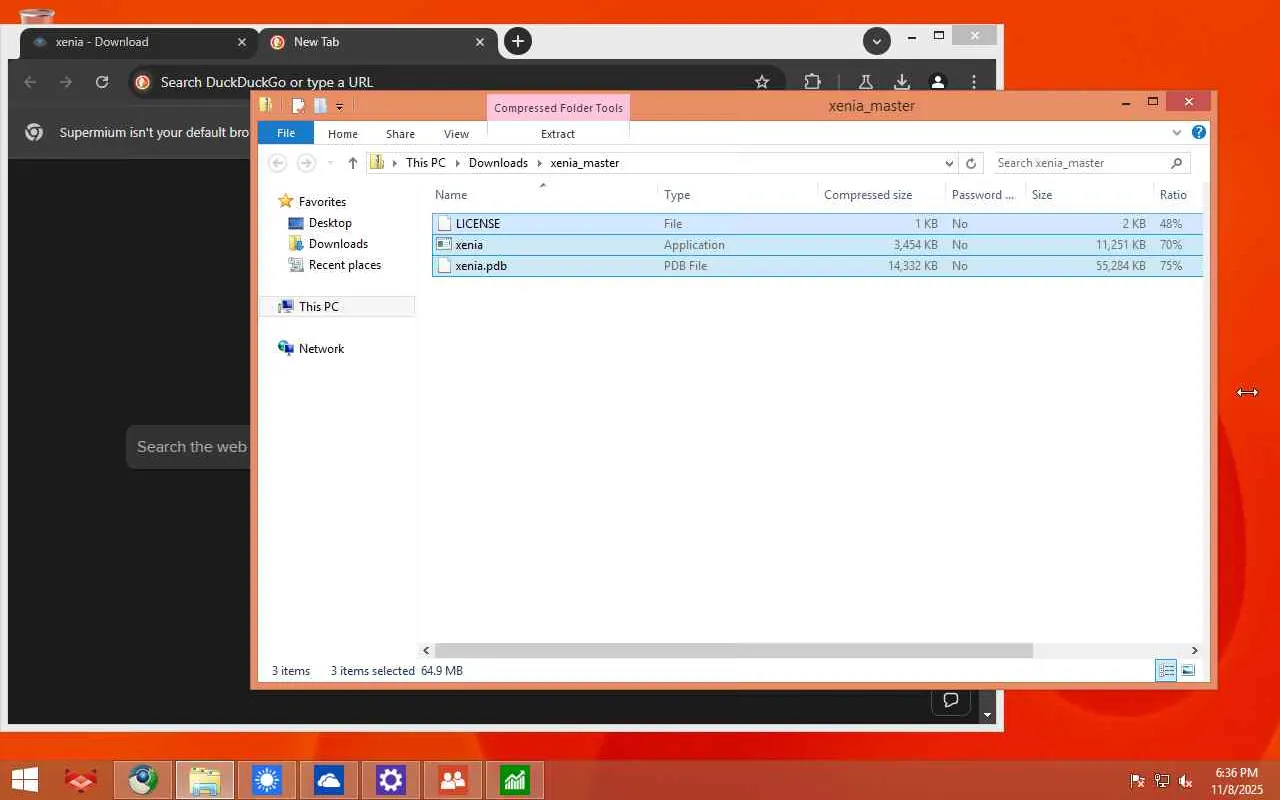Go up one folder level in Explorer
This screenshot has height=800, width=1280.
tap(353, 163)
